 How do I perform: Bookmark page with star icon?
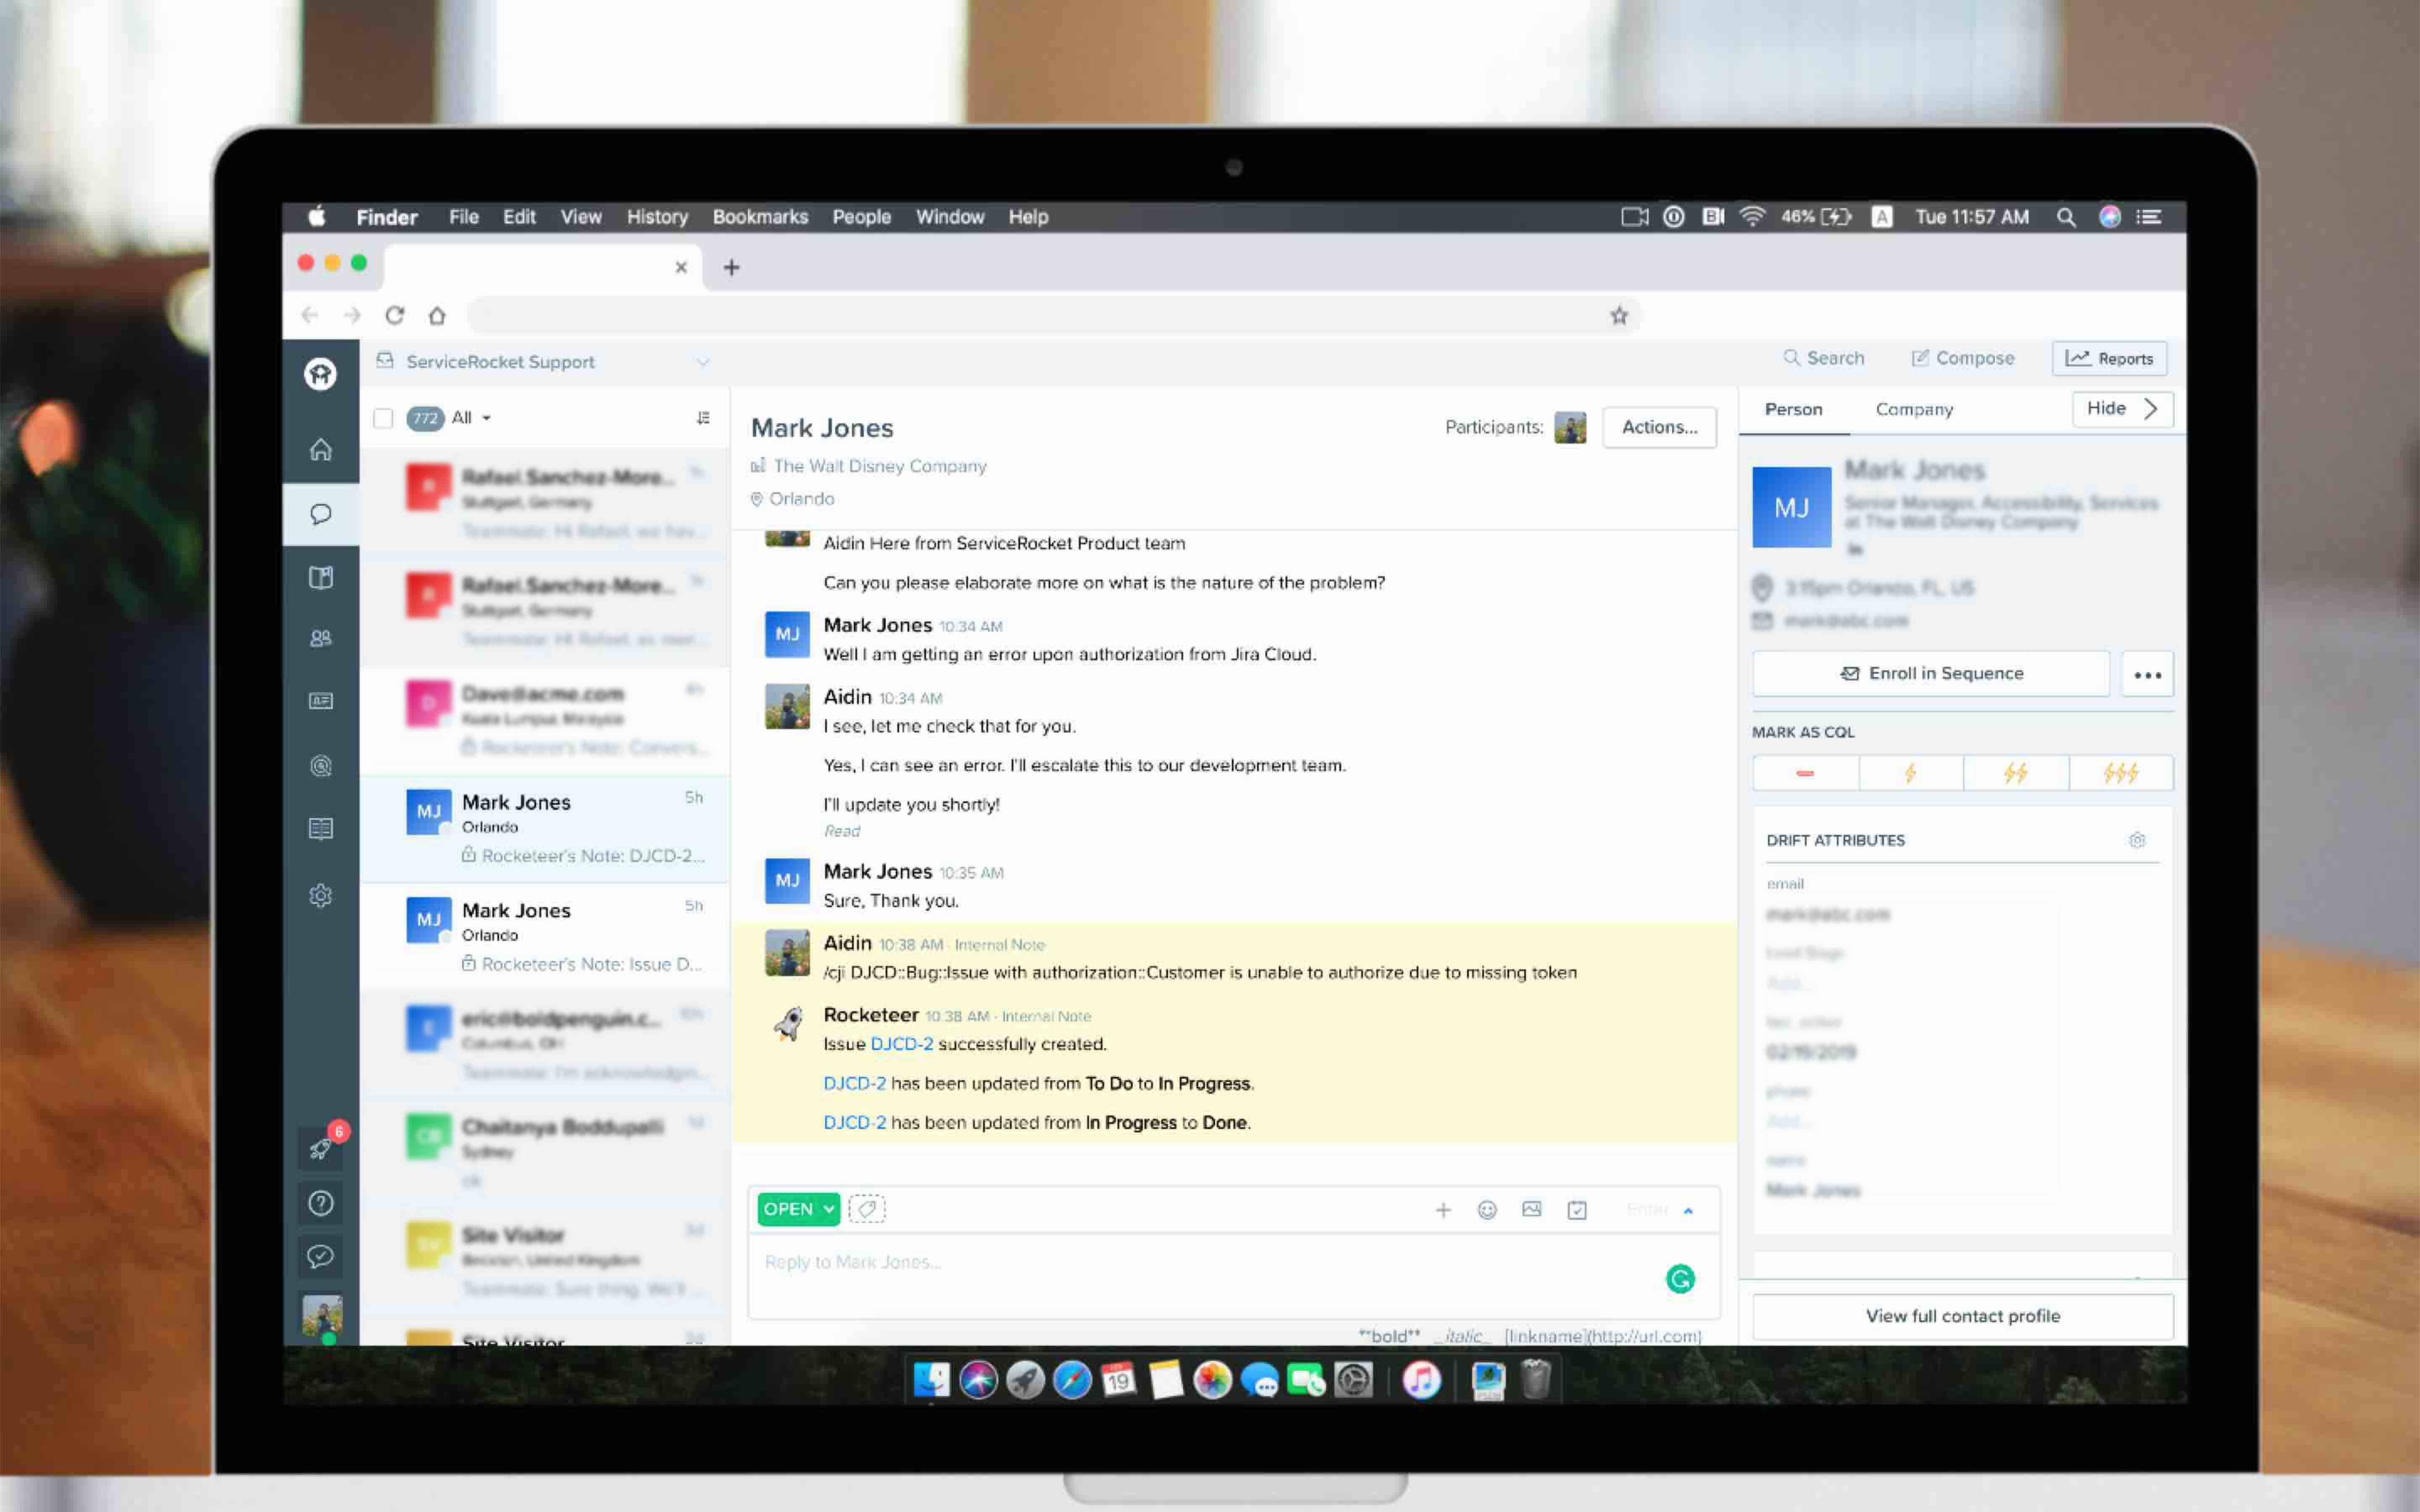pos(1619,316)
